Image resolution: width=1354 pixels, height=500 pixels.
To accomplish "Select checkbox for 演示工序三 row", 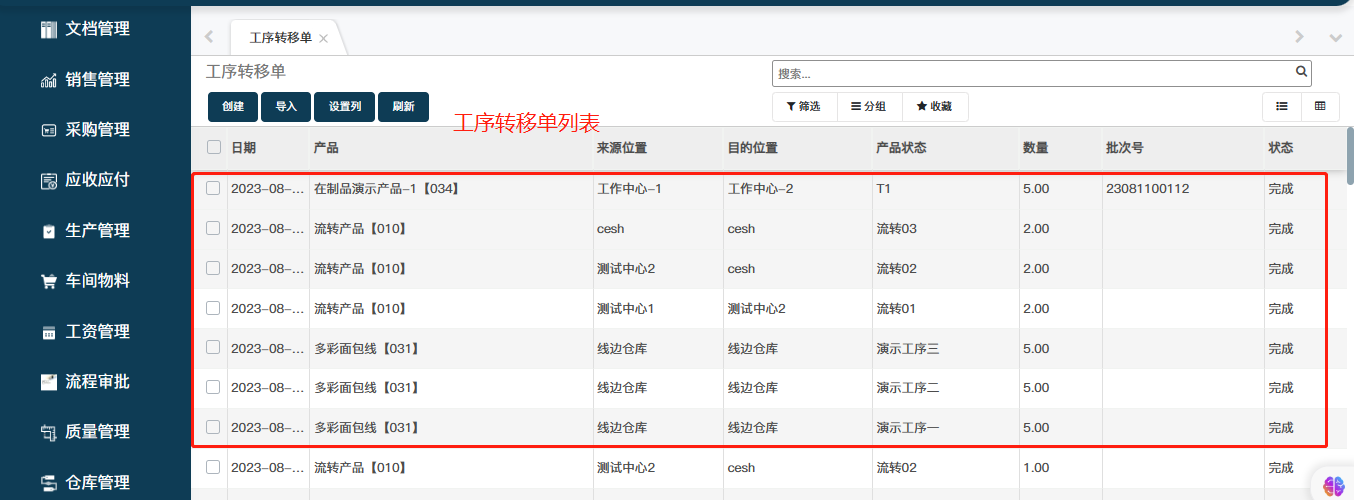I will [213, 347].
